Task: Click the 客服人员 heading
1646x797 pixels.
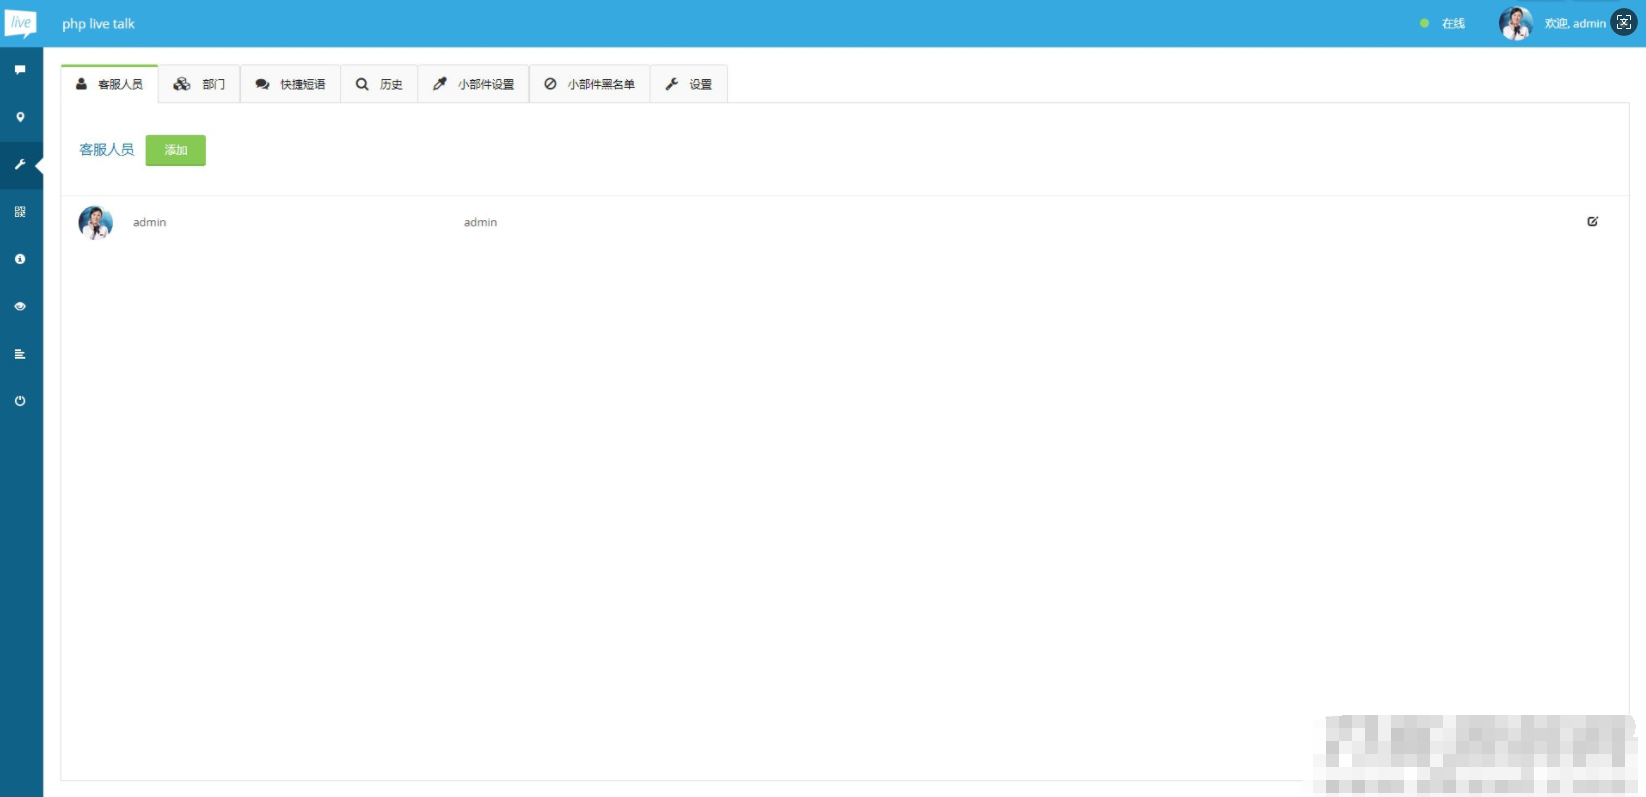Action: coord(107,150)
